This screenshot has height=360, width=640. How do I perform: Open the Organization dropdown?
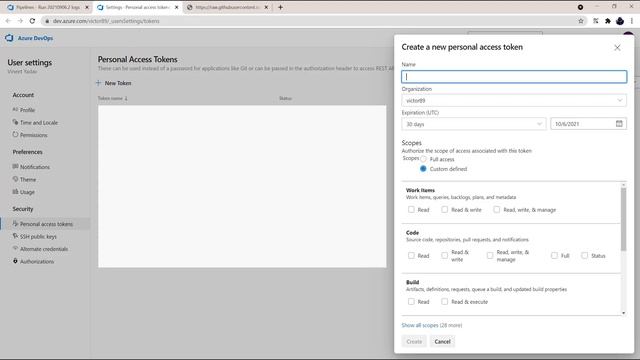coord(514,100)
